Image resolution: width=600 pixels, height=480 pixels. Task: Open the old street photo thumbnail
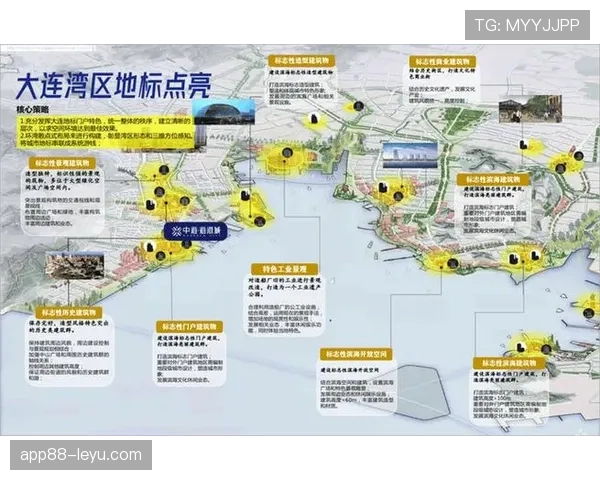click(530, 108)
